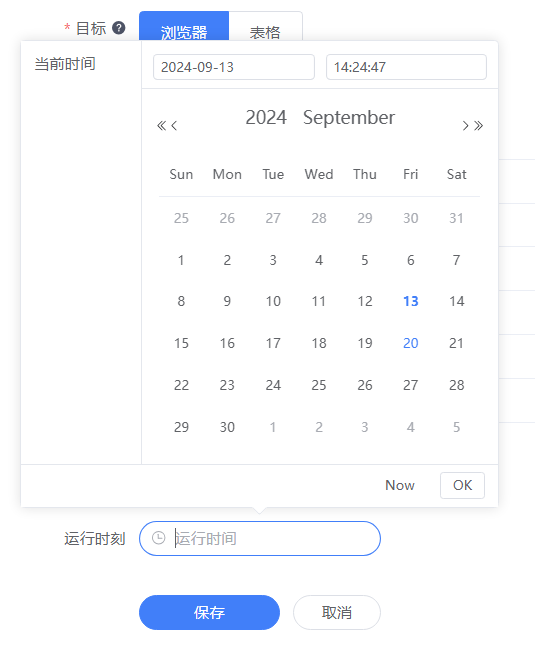Open the year selector 2024

[266, 117]
